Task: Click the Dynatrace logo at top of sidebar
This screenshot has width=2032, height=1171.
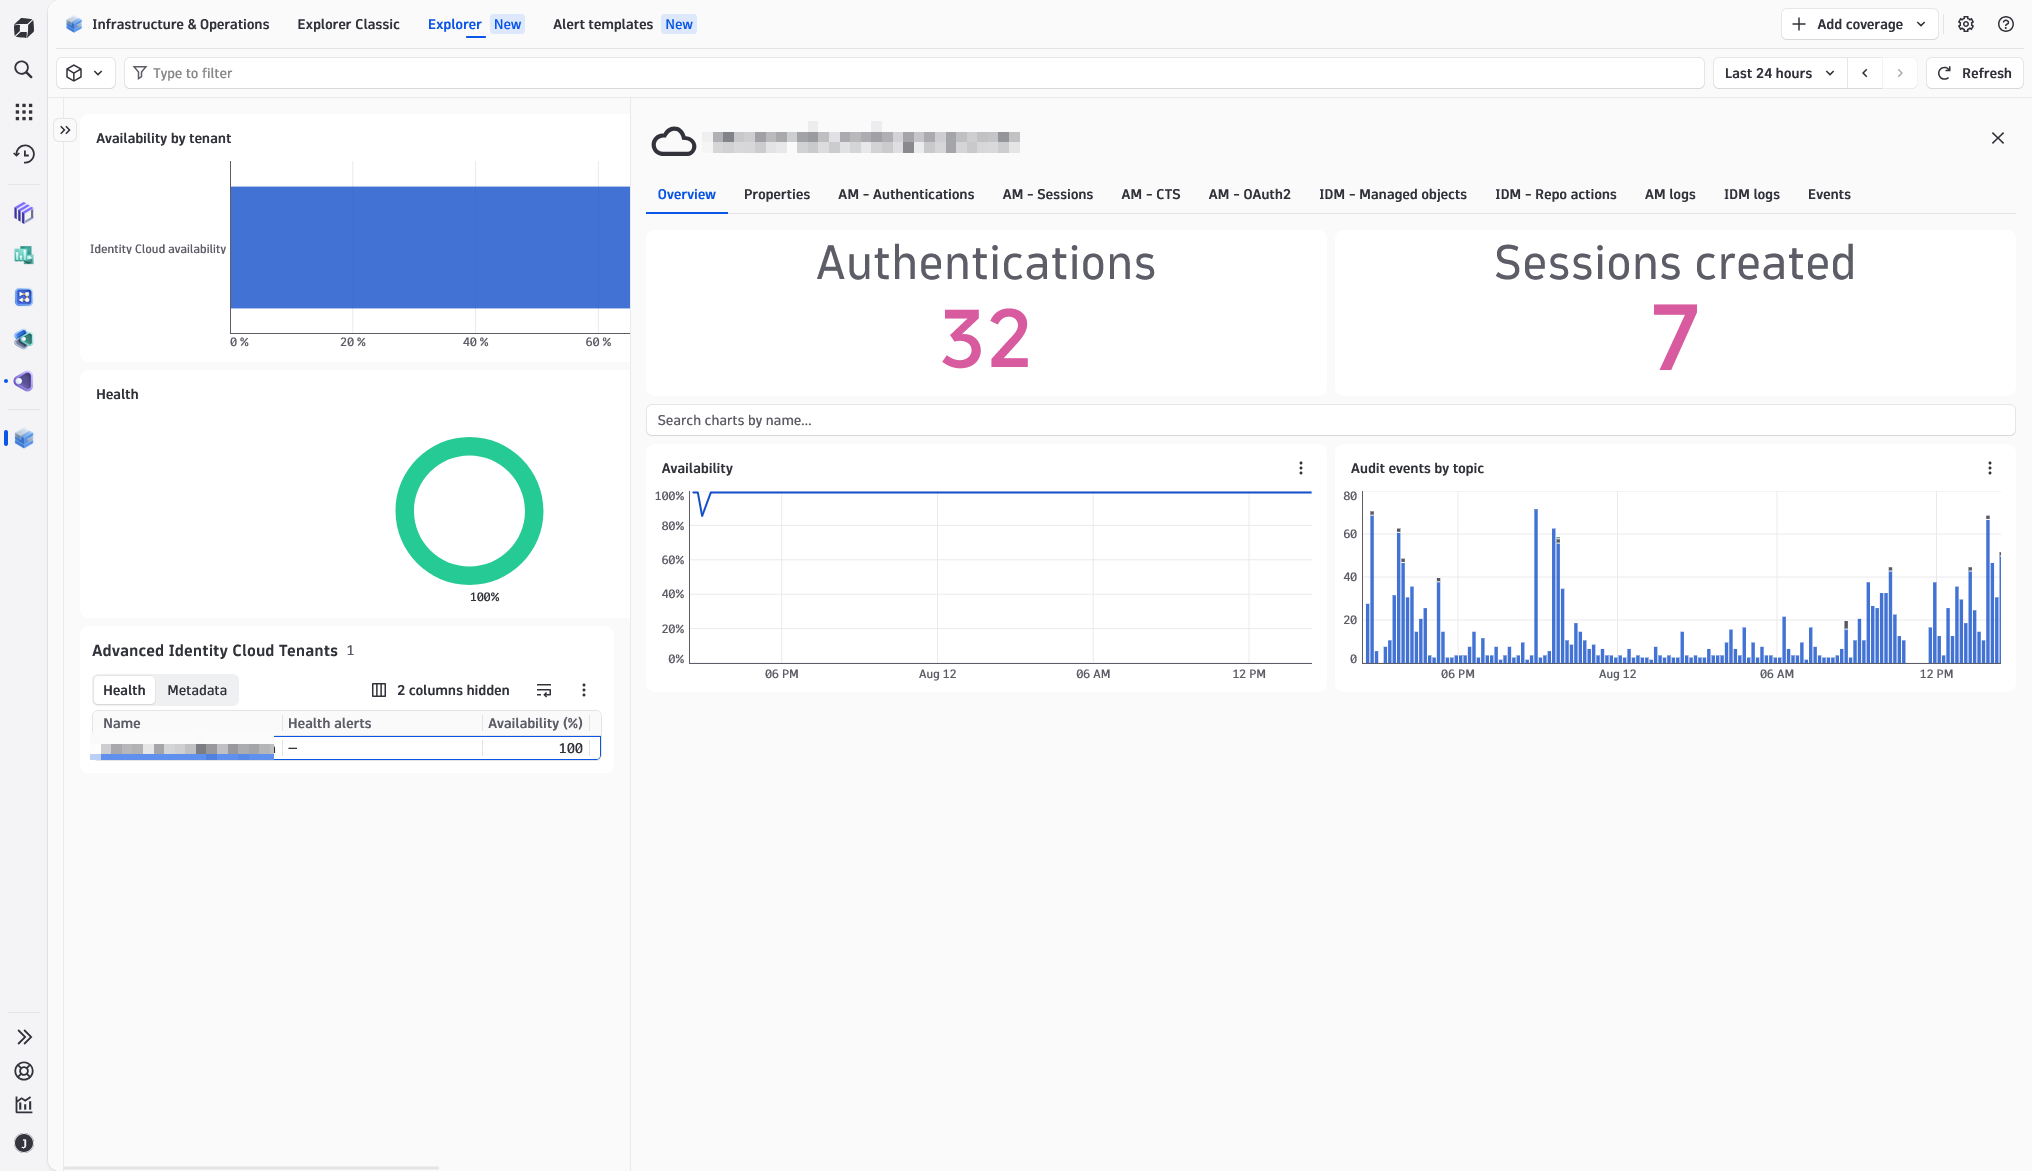Action: coord(23,28)
